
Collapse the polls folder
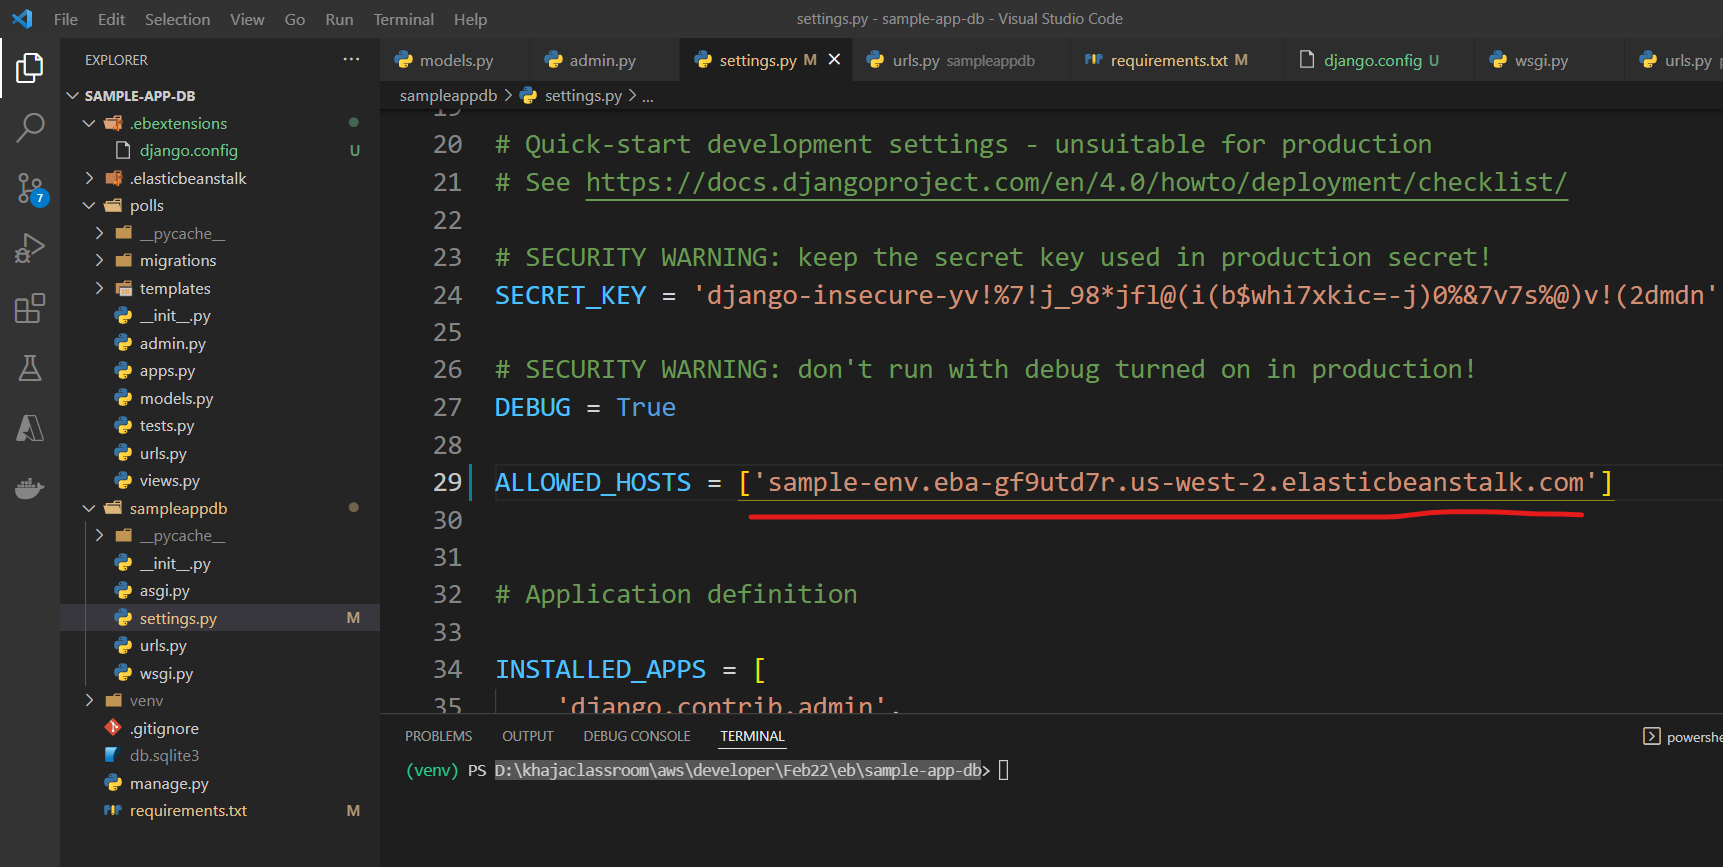pyautogui.click(x=89, y=205)
